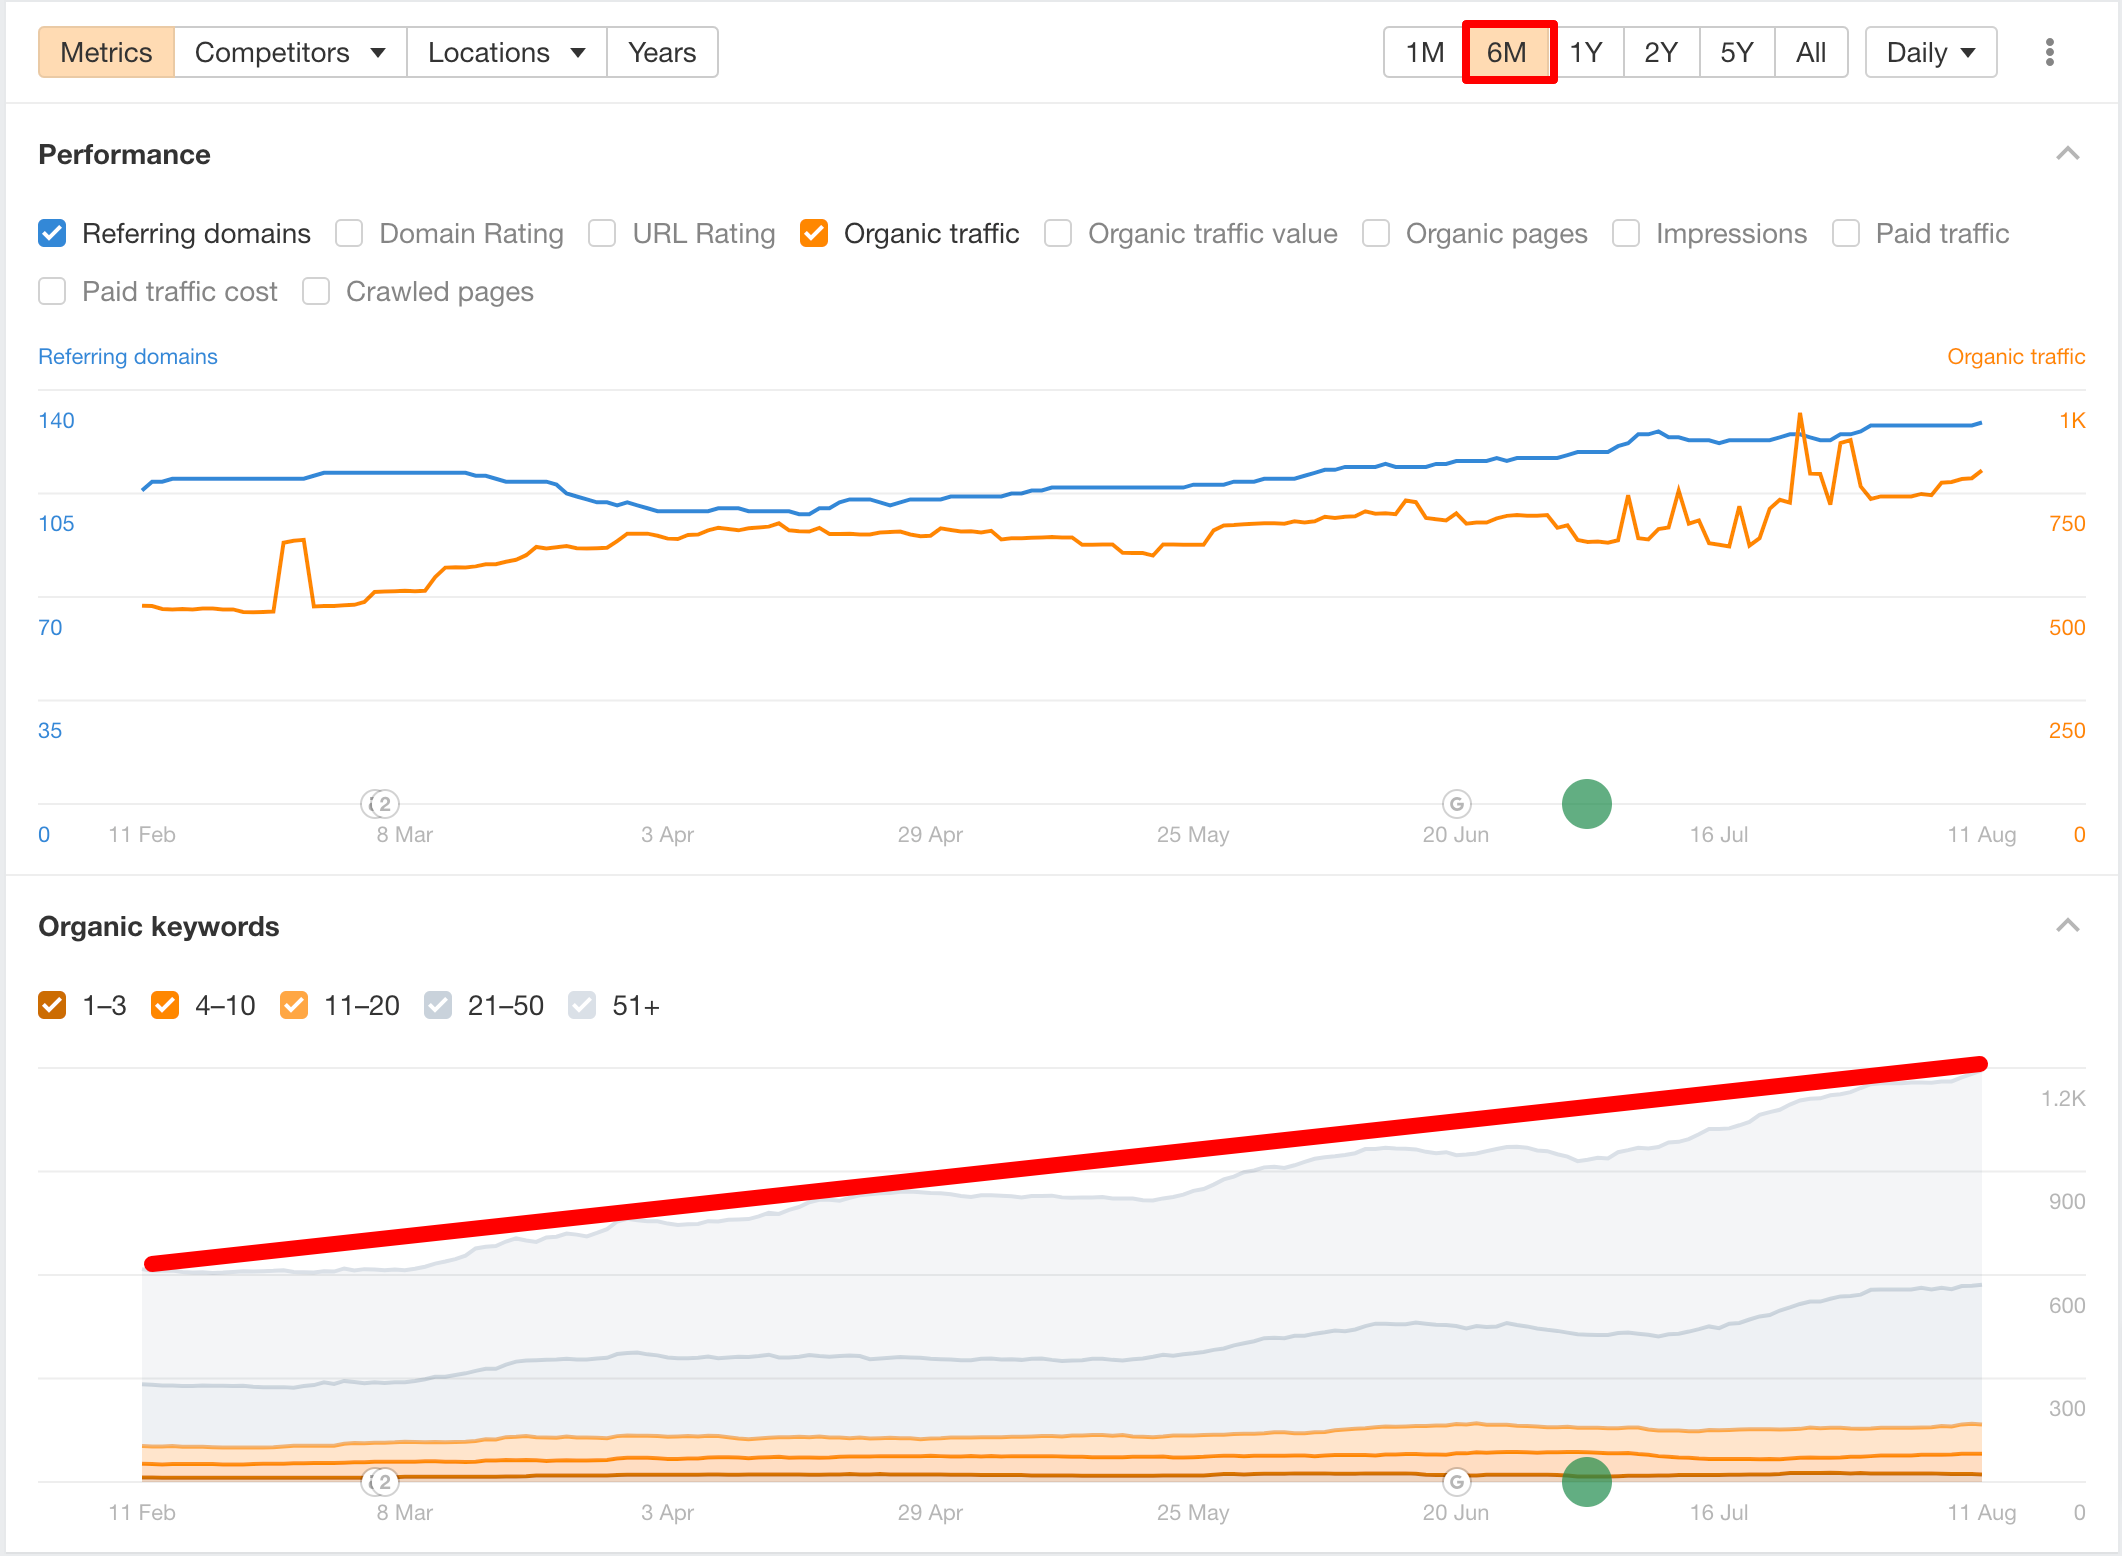Screen dimensions: 2122x1556
Task: Open the three-dot more options menu
Action: [2049, 52]
